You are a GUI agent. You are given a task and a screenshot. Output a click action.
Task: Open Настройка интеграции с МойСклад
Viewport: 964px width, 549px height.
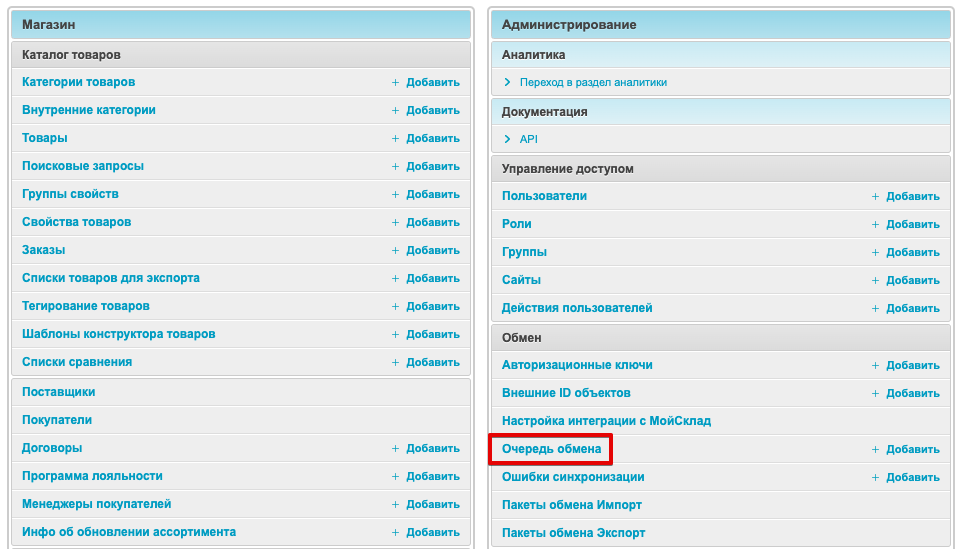(606, 421)
